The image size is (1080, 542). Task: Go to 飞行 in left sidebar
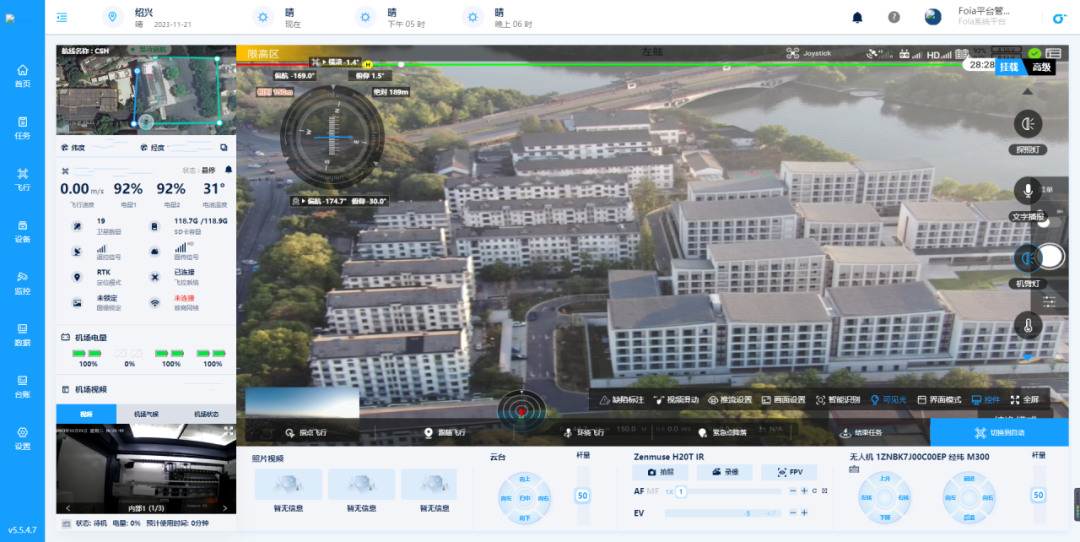point(22,178)
